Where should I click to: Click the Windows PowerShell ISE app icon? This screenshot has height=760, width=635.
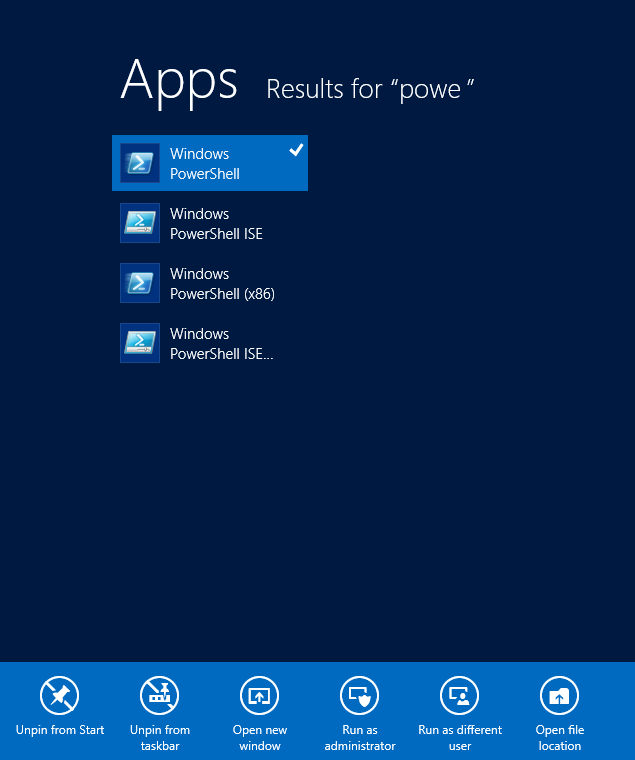(140, 223)
